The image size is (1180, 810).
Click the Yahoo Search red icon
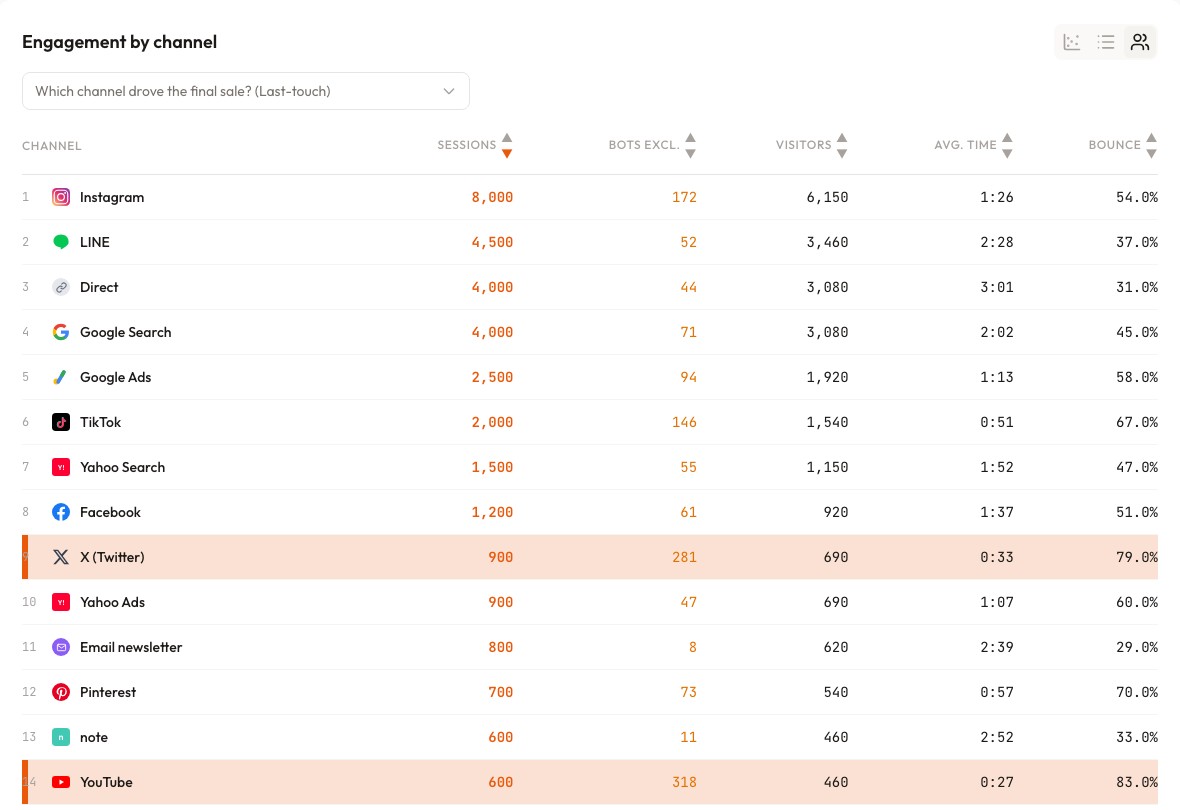[61, 467]
